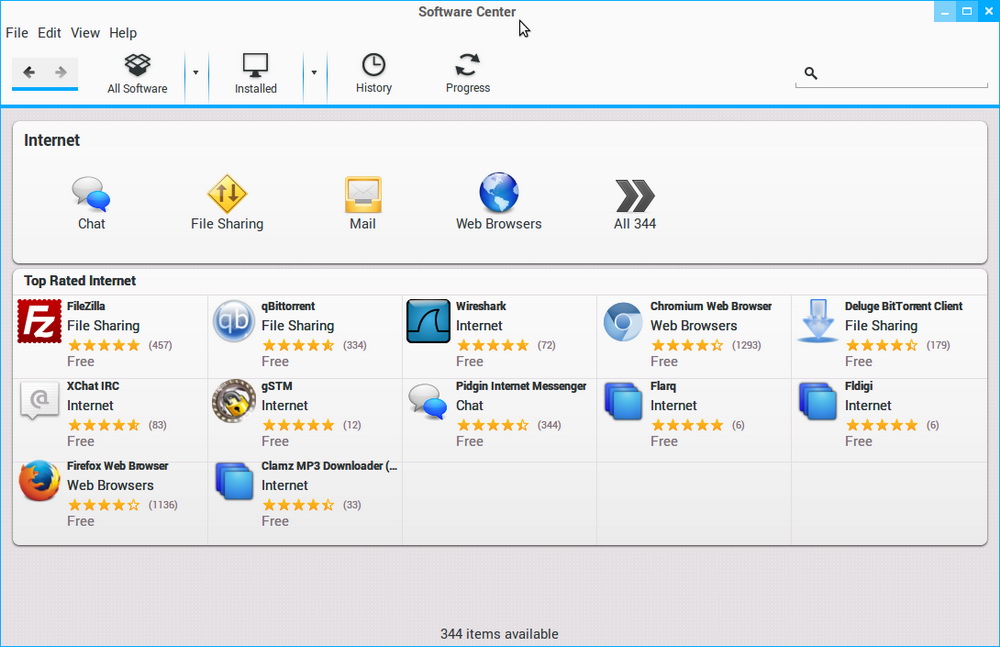1000x647 pixels.
Task: Open the Edit menu
Action: (49, 33)
